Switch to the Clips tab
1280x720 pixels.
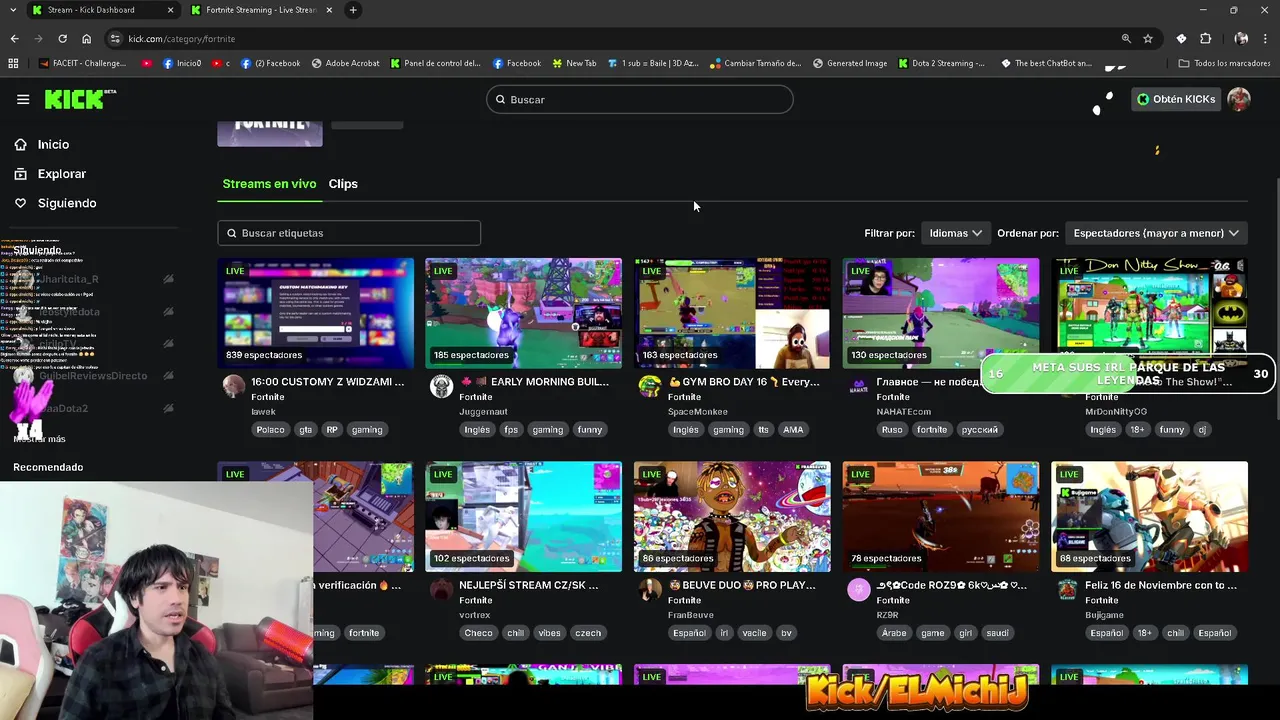pyautogui.click(x=343, y=184)
